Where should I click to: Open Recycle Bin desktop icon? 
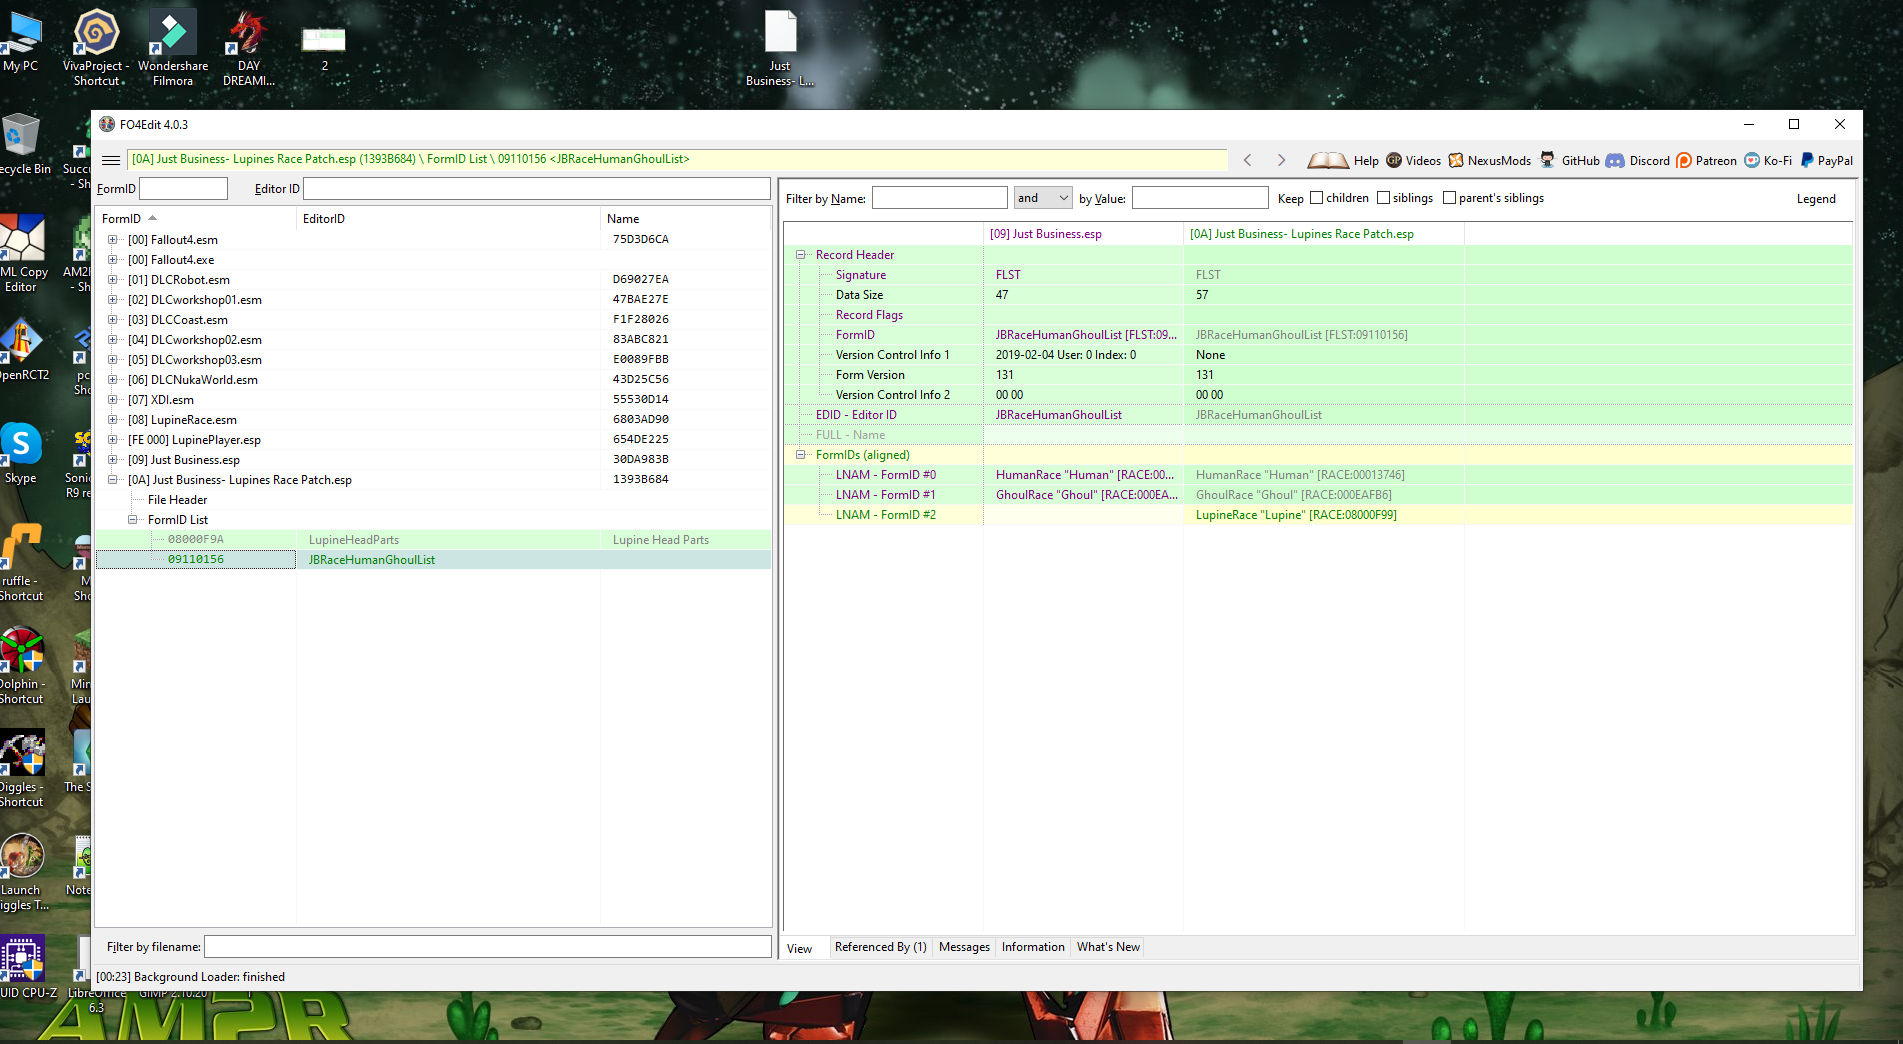(21, 145)
